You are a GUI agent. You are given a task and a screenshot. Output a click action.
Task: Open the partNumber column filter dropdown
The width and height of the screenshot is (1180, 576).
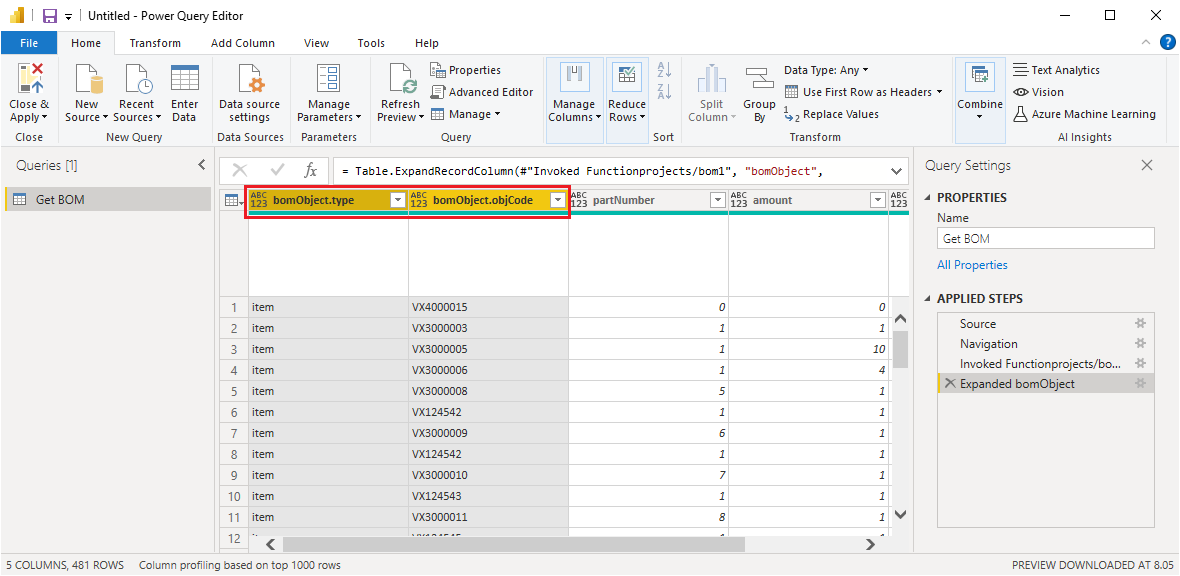coord(717,201)
